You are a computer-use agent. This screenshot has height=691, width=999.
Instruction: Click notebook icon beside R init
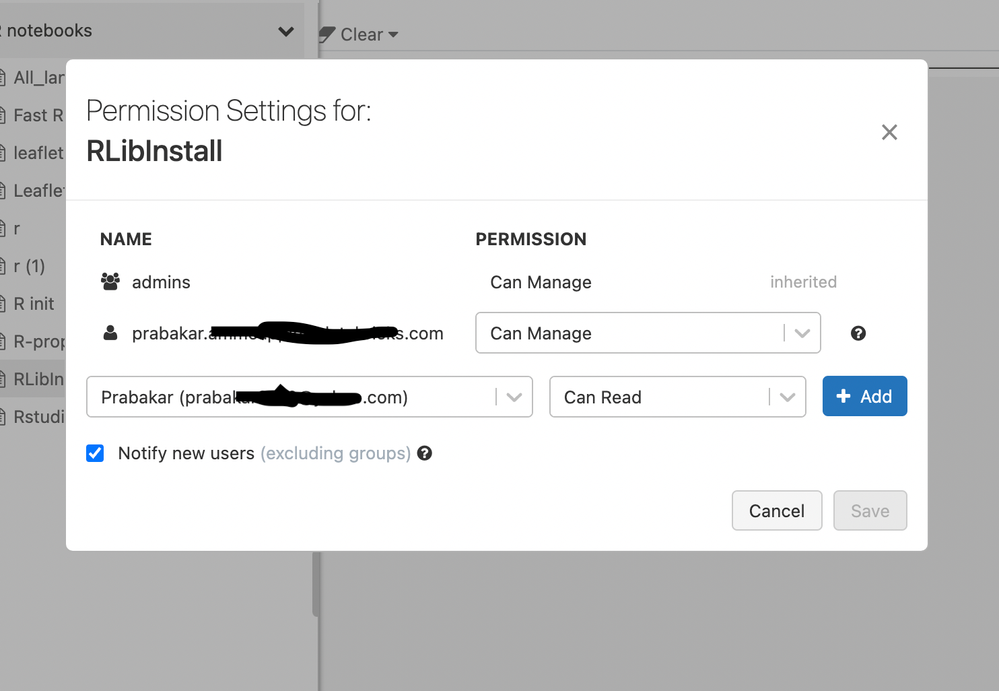tap(3, 303)
